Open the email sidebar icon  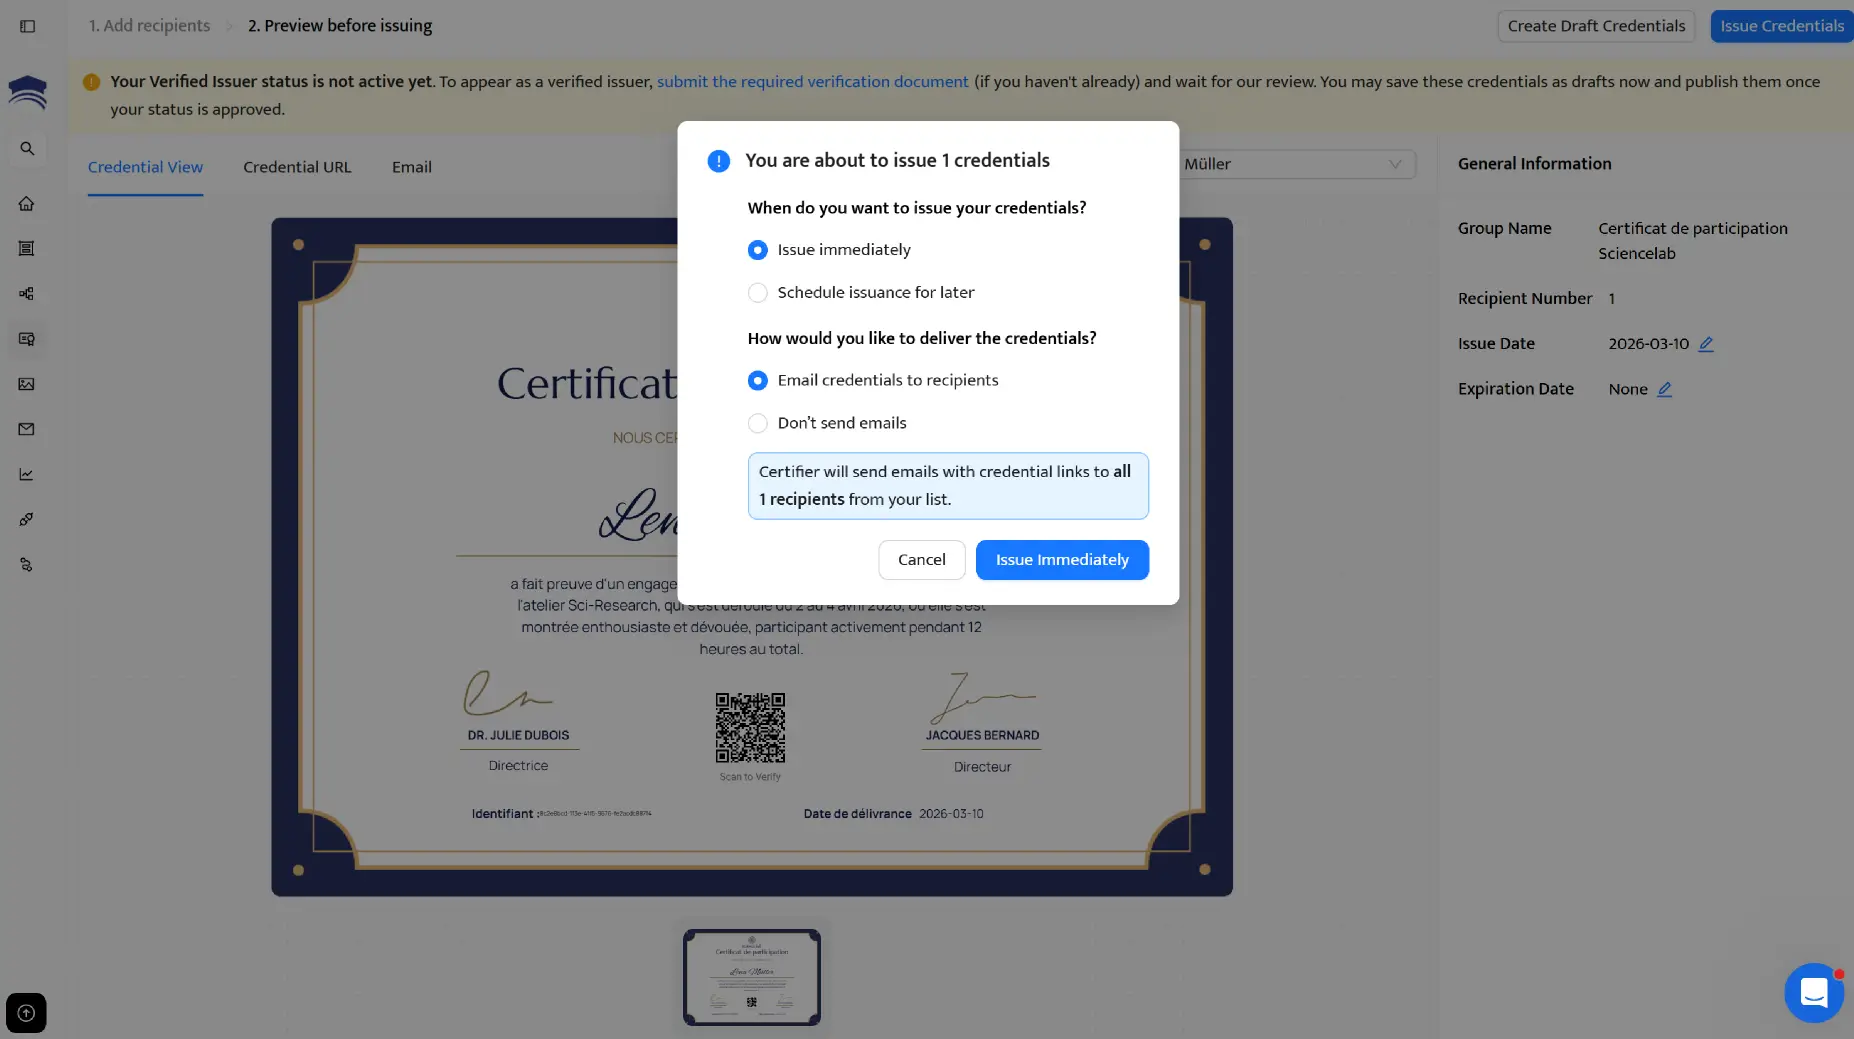click(x=27, y=429)
